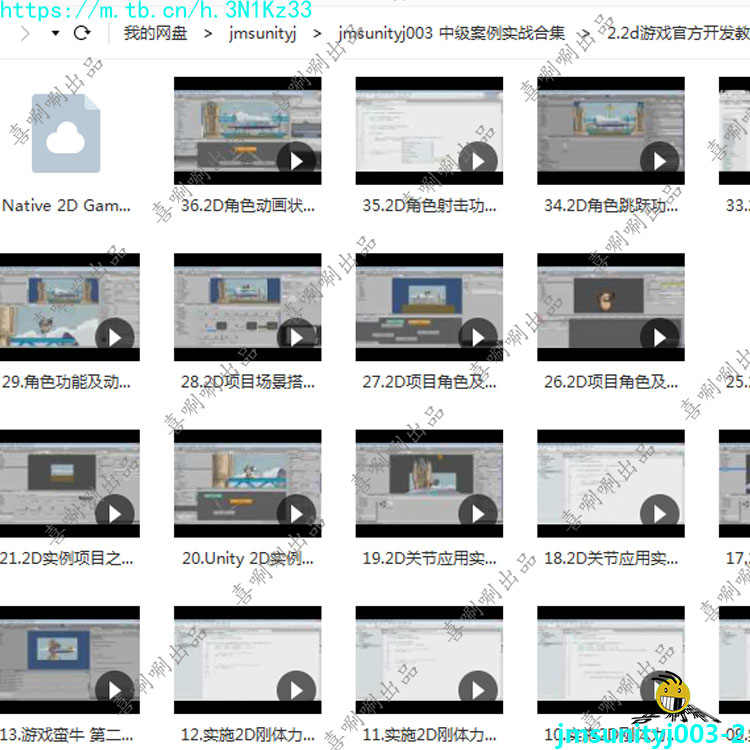This screenshot has height=750, width=750.
Task: Click the forward navigation arrow
Action: tap(25, 34)
